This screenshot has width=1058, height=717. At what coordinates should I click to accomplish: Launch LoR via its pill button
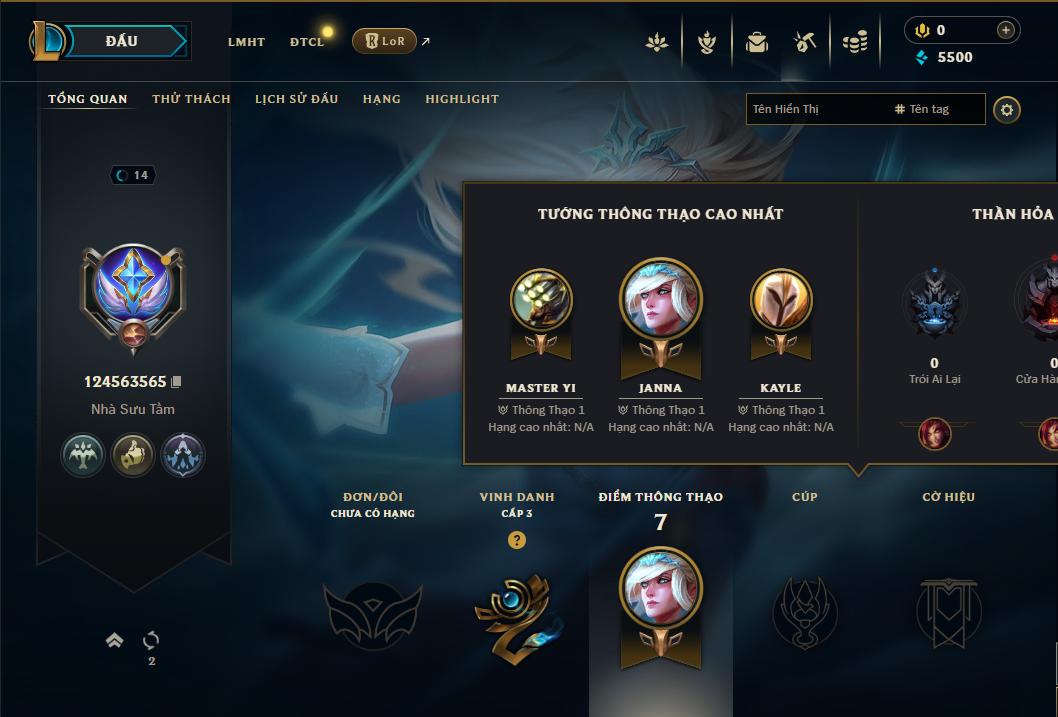[384, 41]
